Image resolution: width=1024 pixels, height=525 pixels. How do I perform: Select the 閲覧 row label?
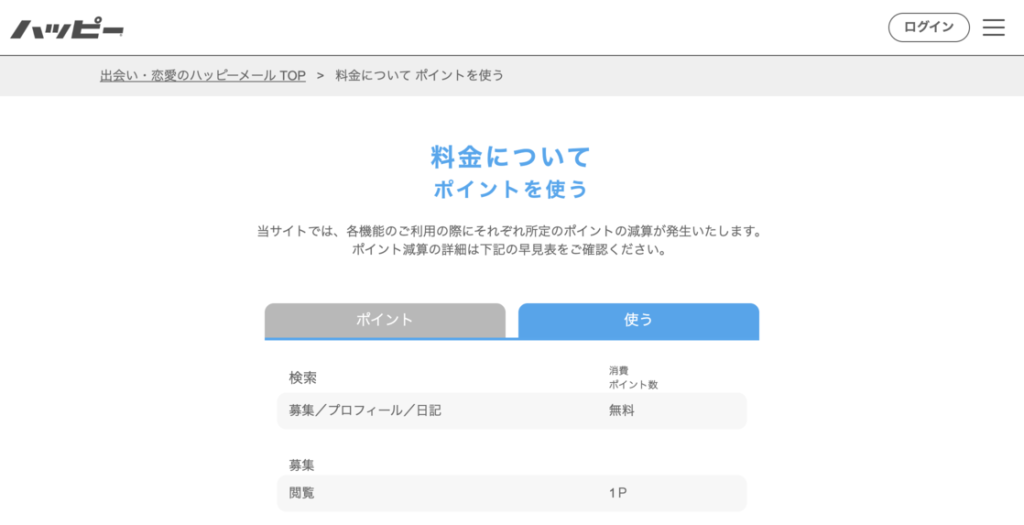click(302, 492)
